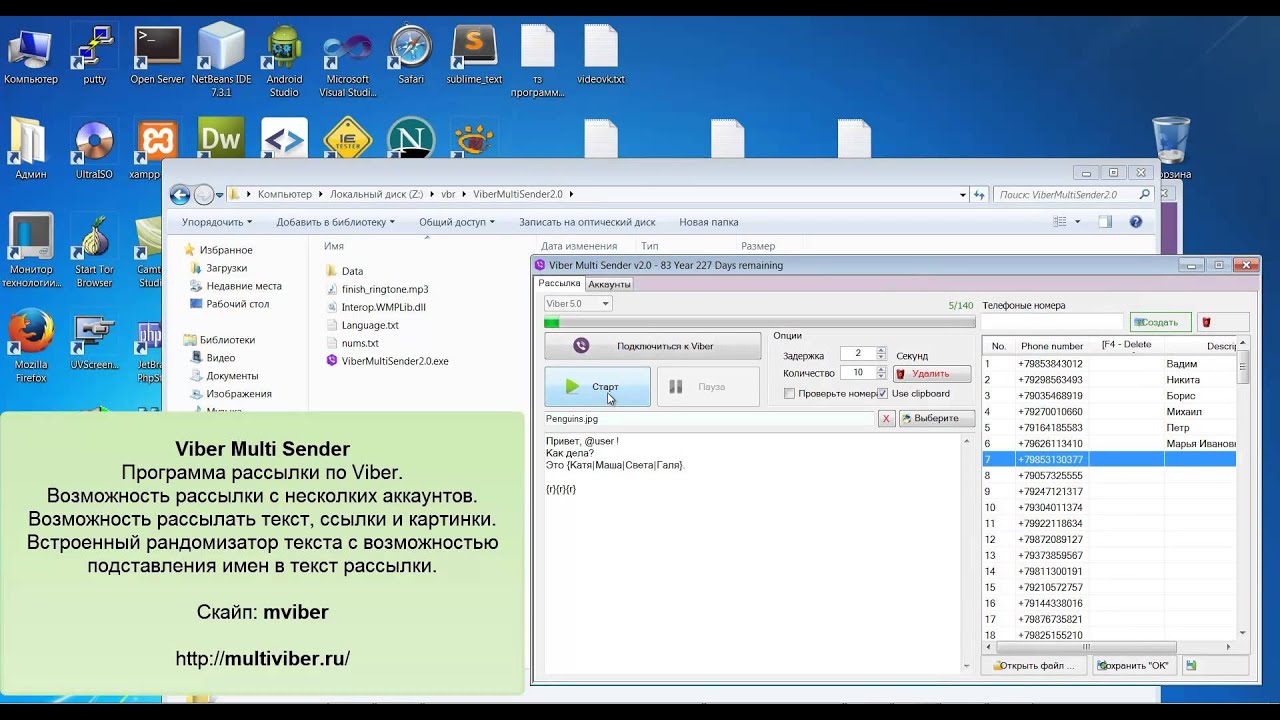Click Выберите to choose an image

936,419
